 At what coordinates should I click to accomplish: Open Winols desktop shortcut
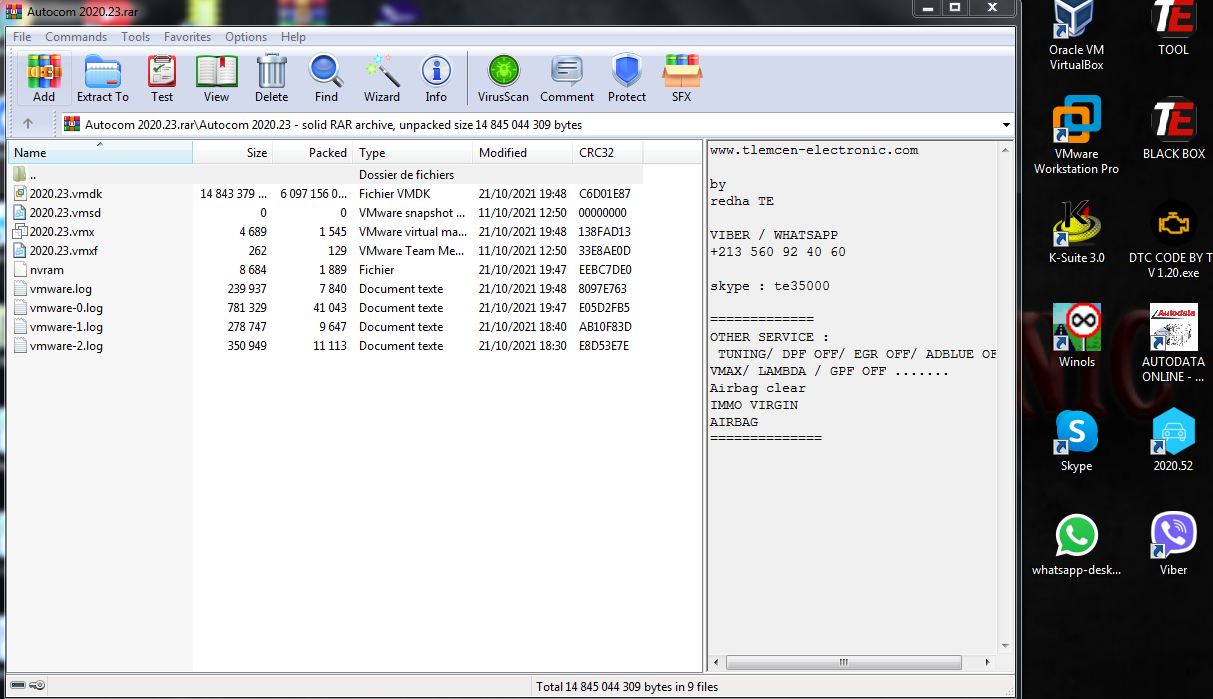(x=1076, y=336)
